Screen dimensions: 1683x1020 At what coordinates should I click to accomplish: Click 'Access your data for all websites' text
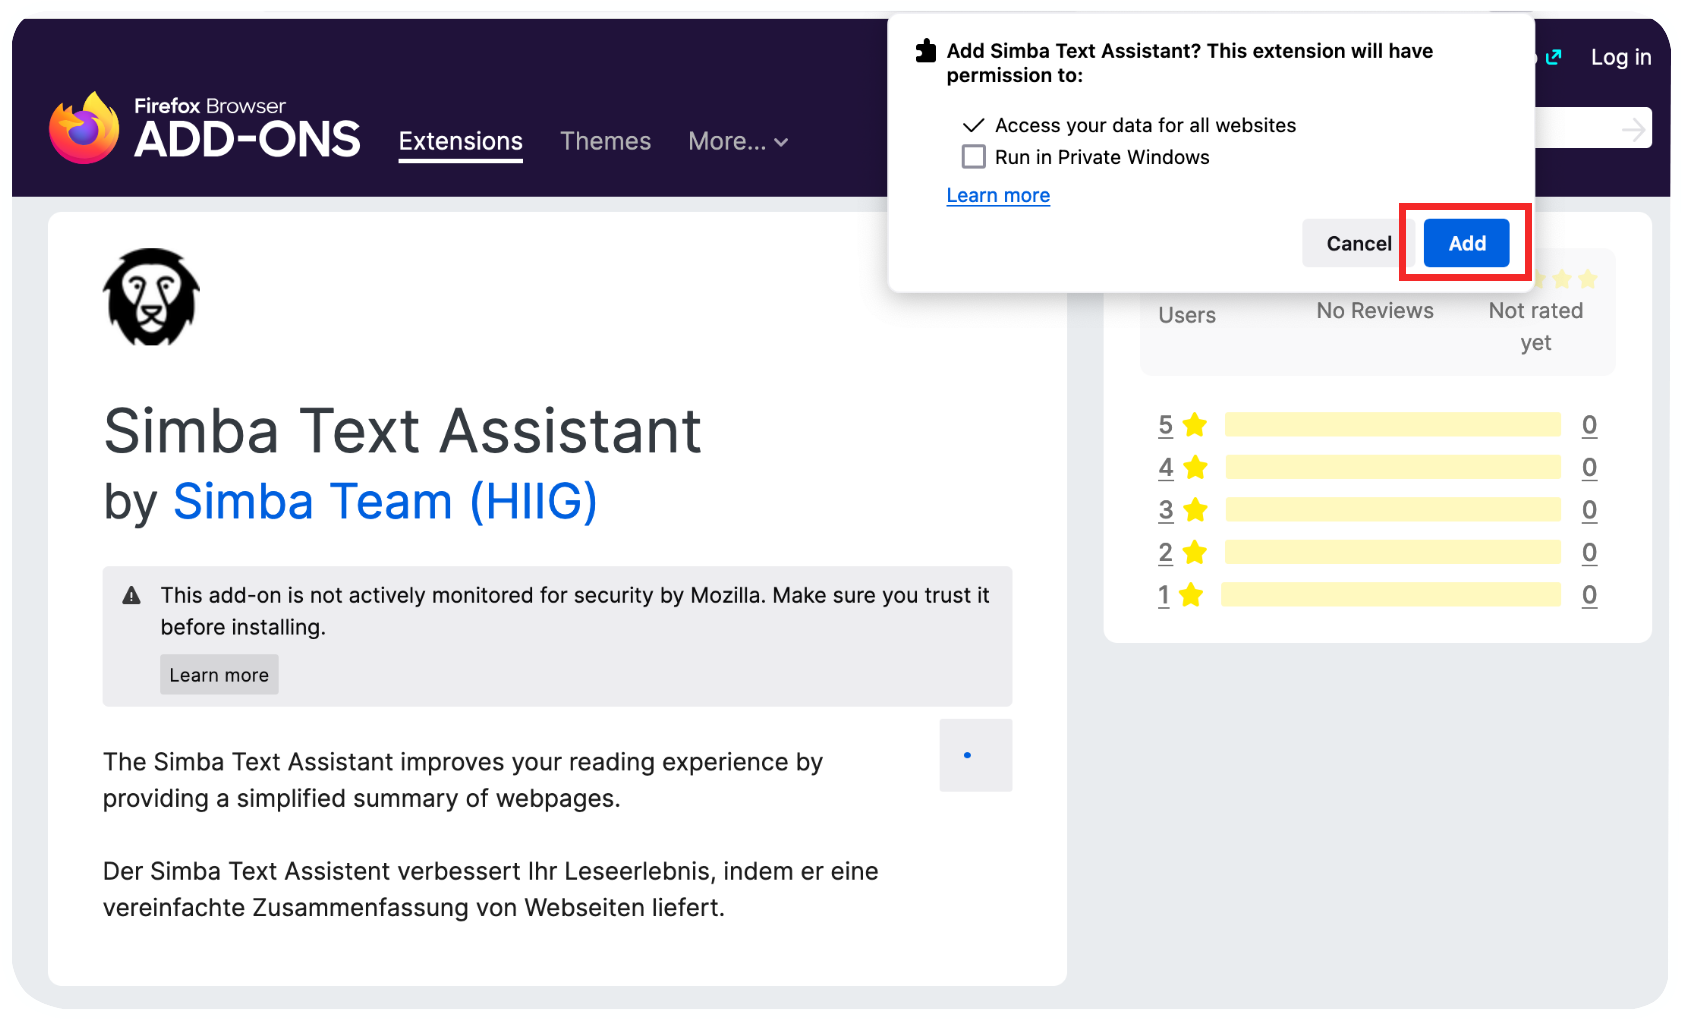[x=1145, y=125]
